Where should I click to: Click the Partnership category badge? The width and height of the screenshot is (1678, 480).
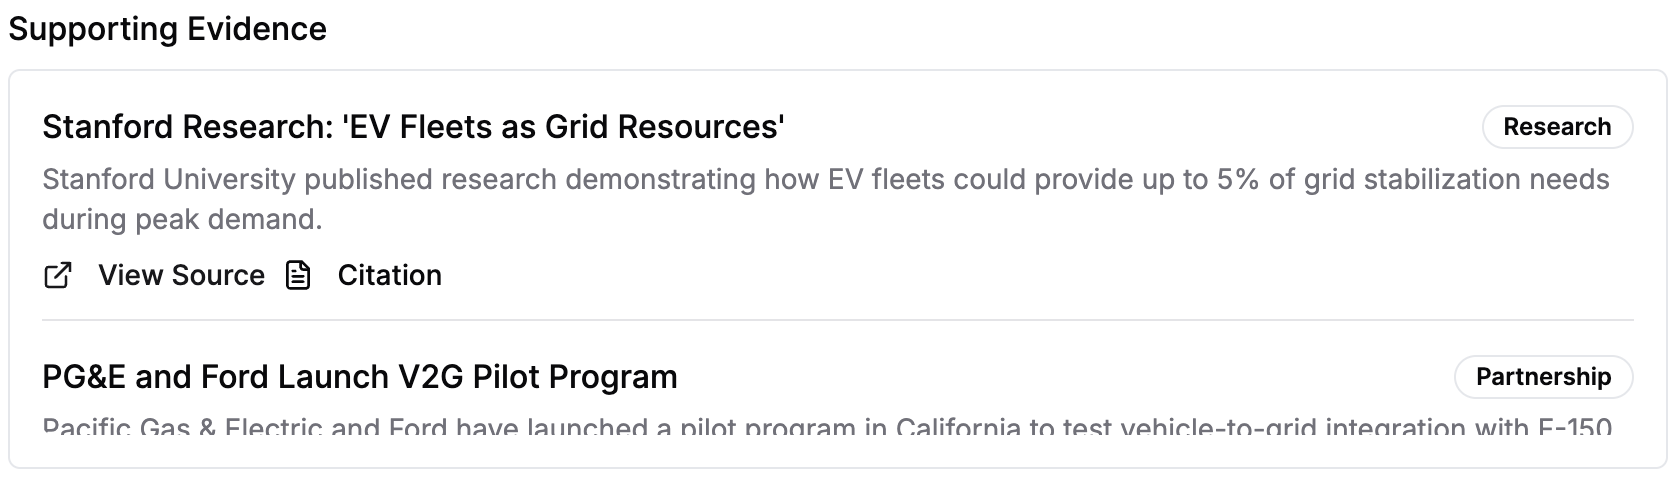[1543, 377]
